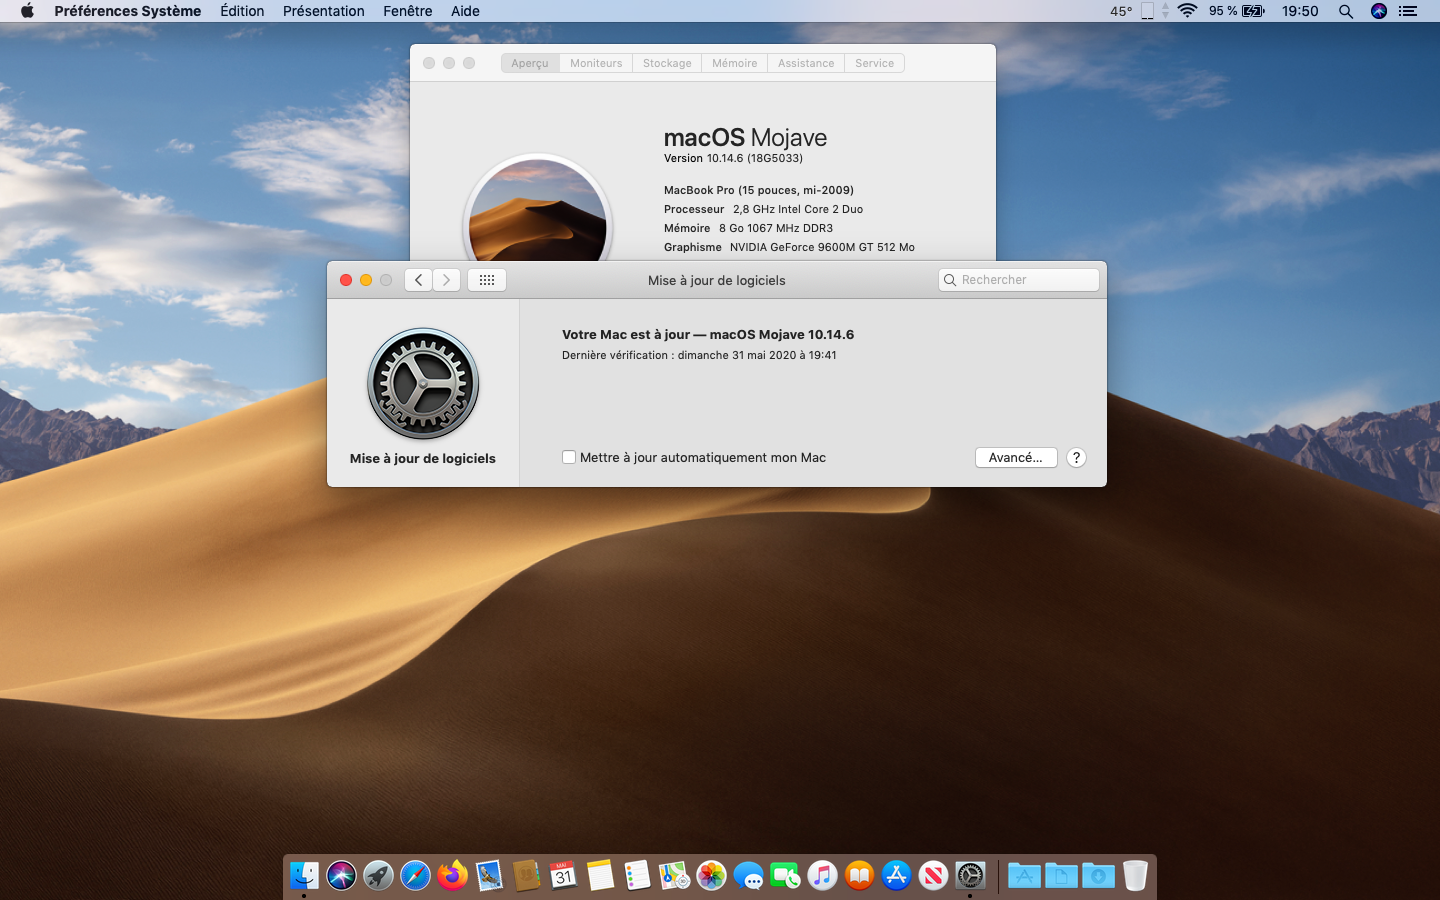Screen dimensions: 1440x900
Task: Minimize the Mise à jour de logiciels window
Action: [x=366, y=280]
